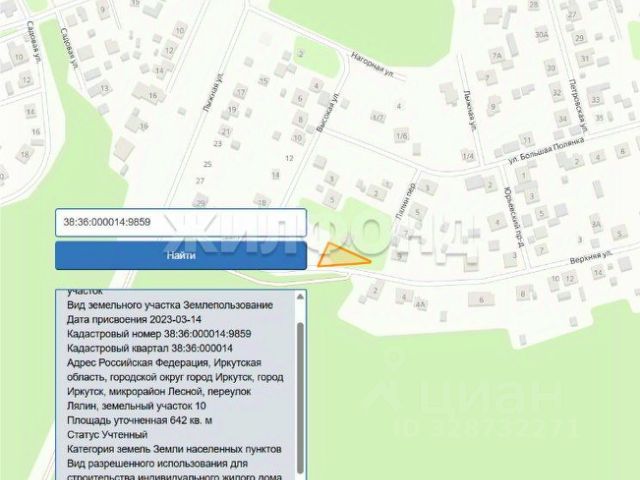Click the 'Петровская ул.' street label

579,105
